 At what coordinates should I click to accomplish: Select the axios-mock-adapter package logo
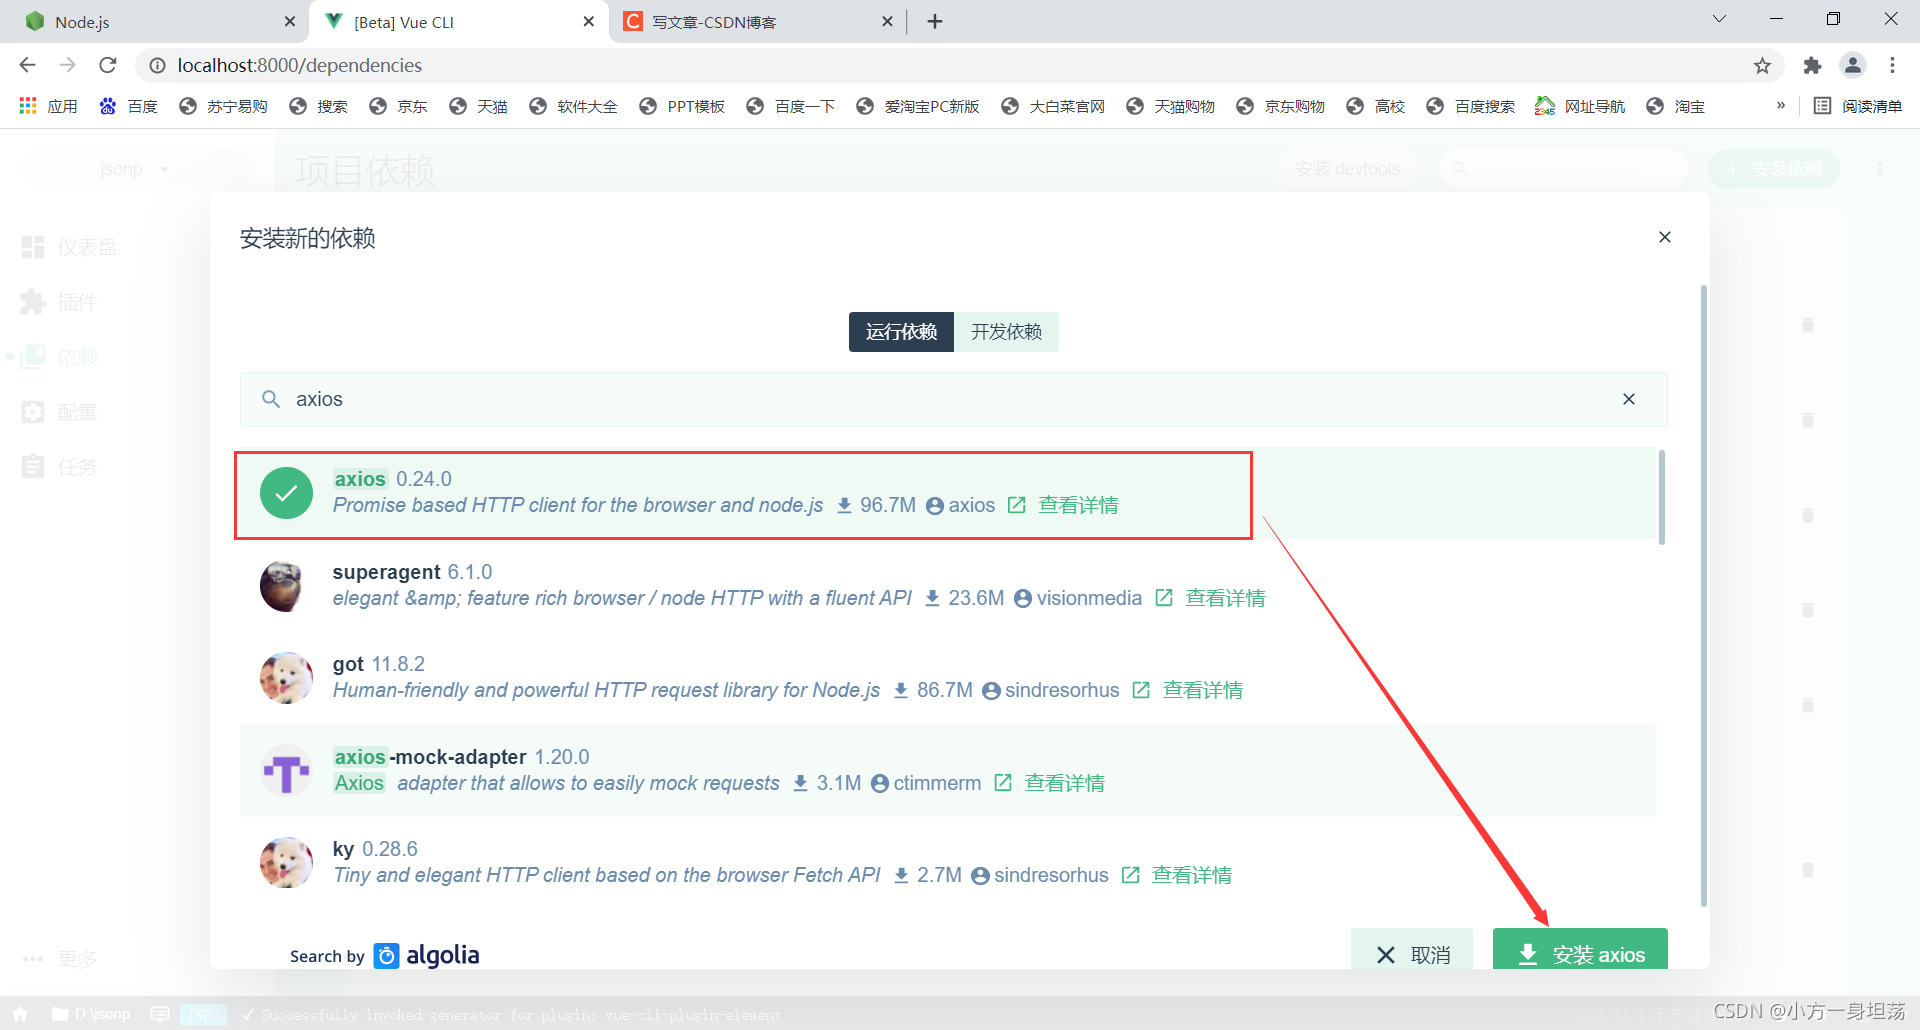click(x=286, y=771)
